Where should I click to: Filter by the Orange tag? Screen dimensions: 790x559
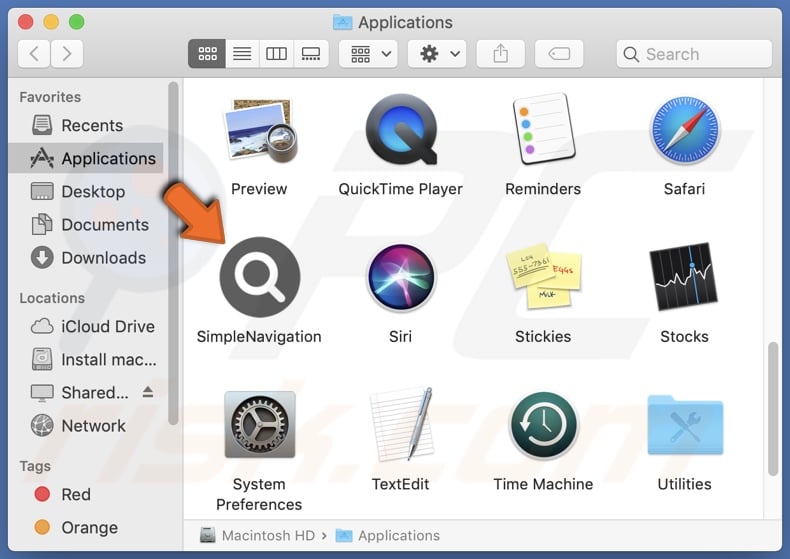(x=86, y=527)
